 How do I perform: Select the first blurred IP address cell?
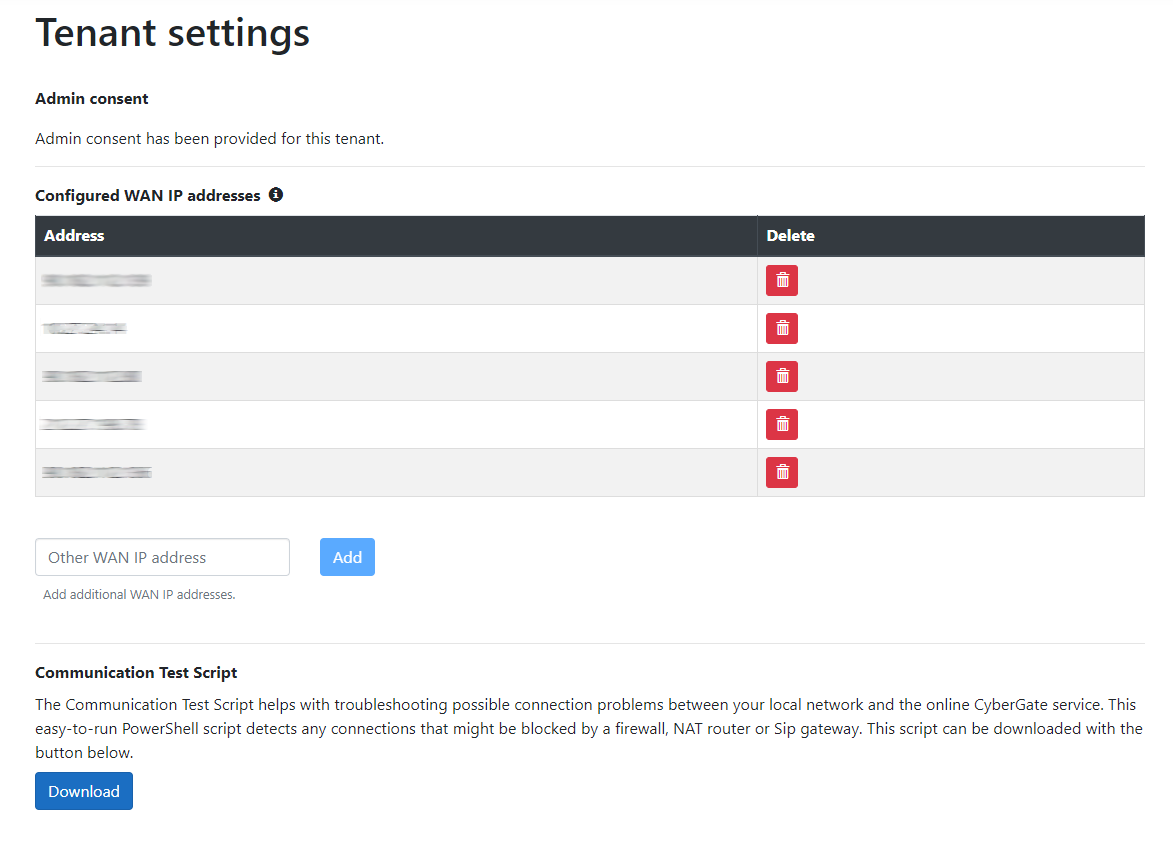pyautogui.click(x=96, y=281)
